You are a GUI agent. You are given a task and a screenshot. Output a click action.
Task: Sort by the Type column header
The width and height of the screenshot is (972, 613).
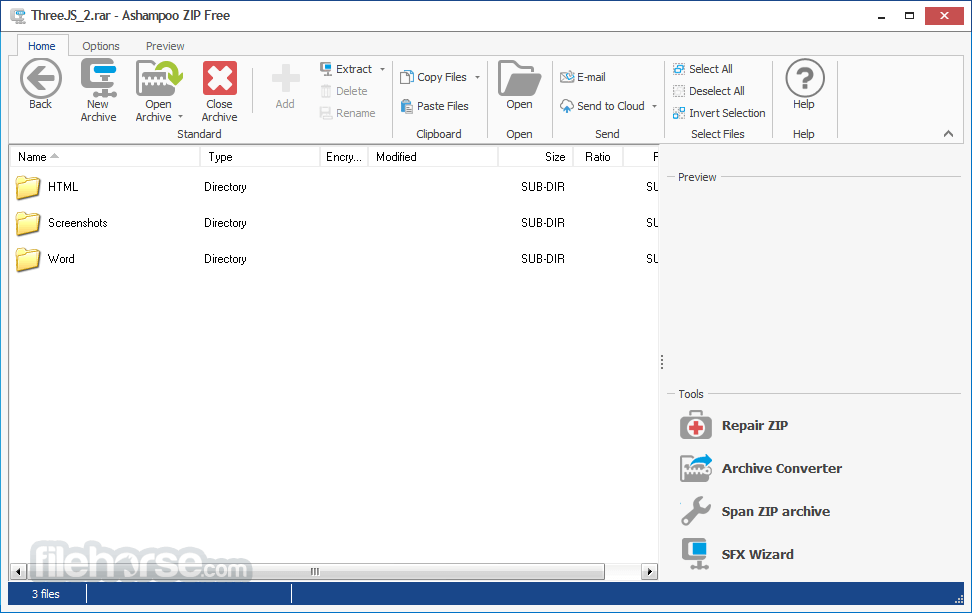[x=260, y=157]
